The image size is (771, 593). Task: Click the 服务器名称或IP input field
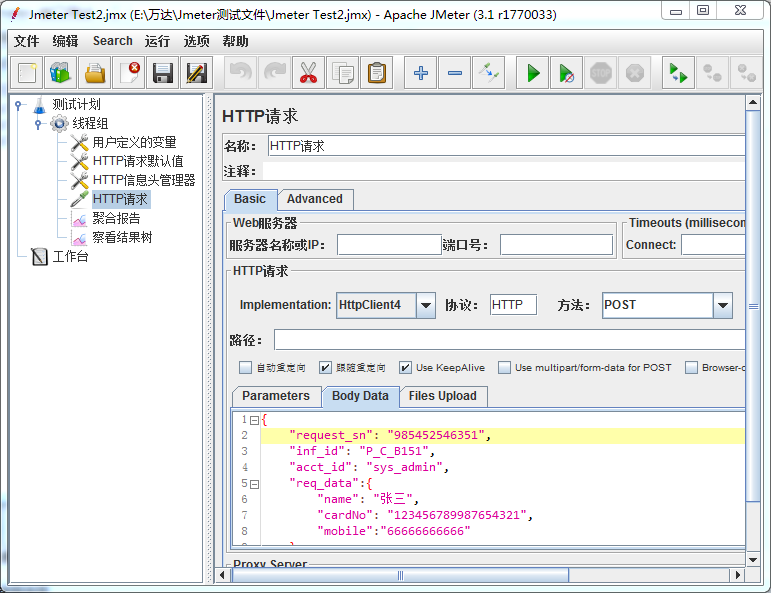[x=389, y=245]
